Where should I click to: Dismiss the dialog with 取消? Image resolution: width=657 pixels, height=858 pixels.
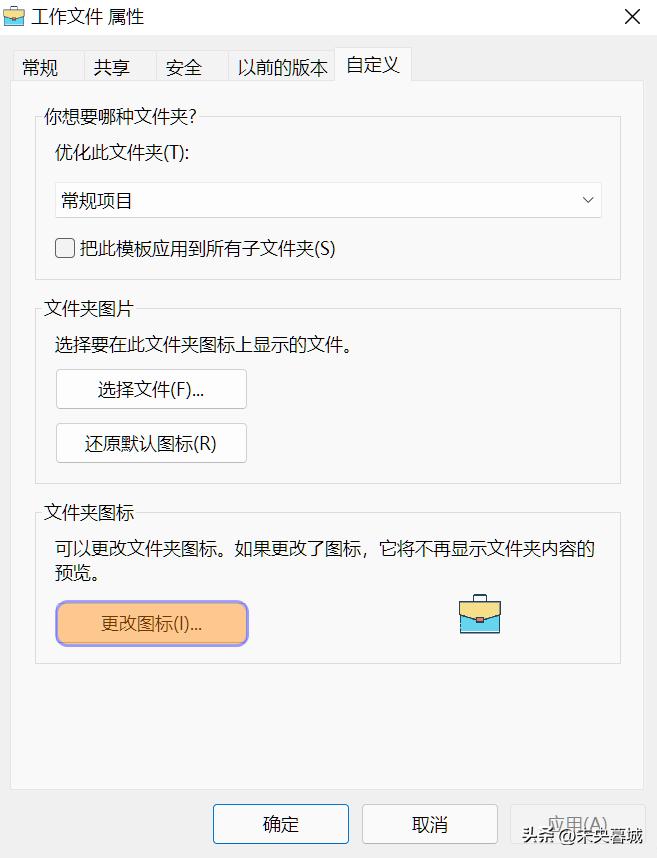tap(429, 824)
